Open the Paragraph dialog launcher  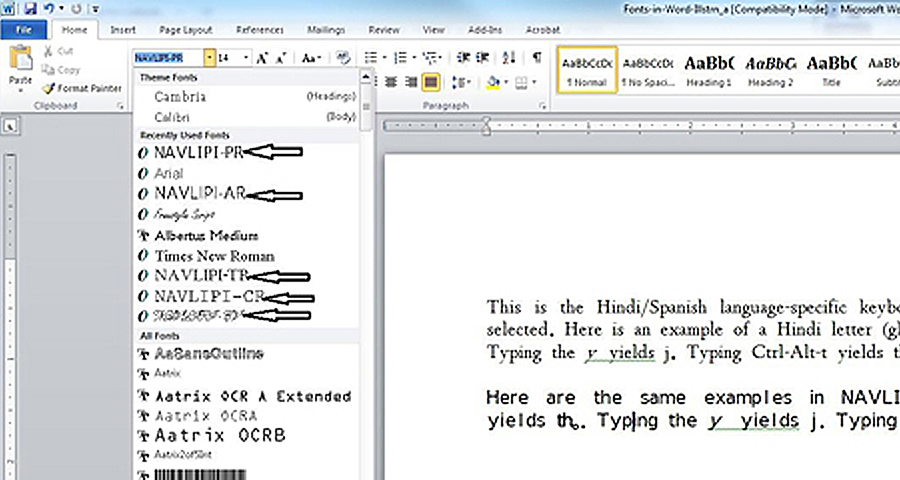click(x=542, y=106)
